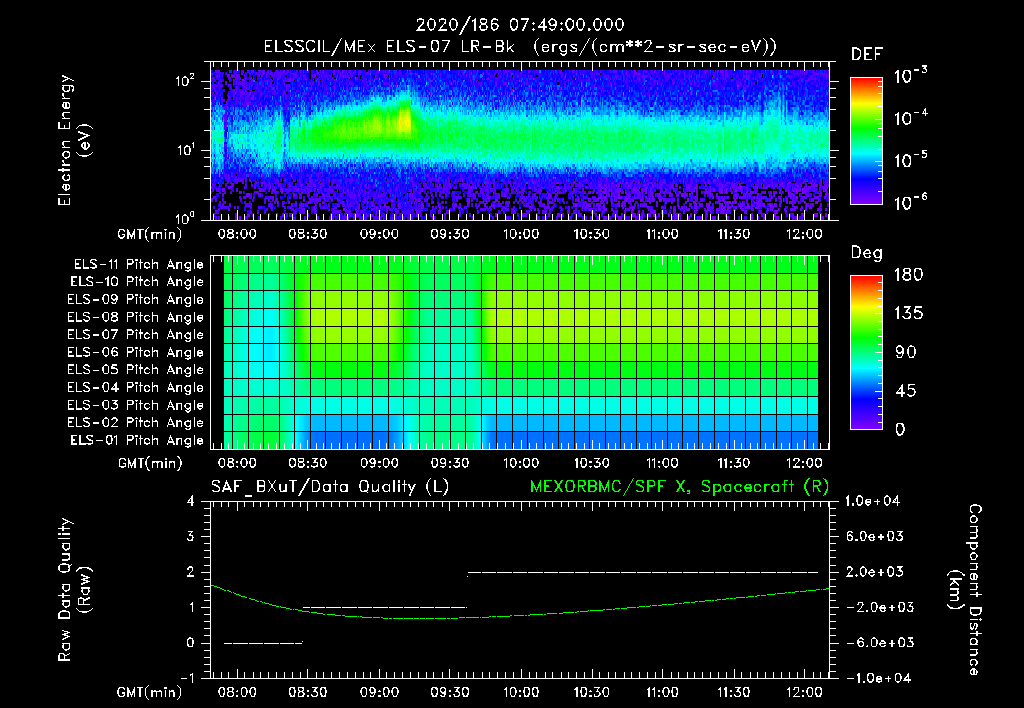Click the 10^-6 value on DEF scale
1024x708 pixels.
pos(910,202)
